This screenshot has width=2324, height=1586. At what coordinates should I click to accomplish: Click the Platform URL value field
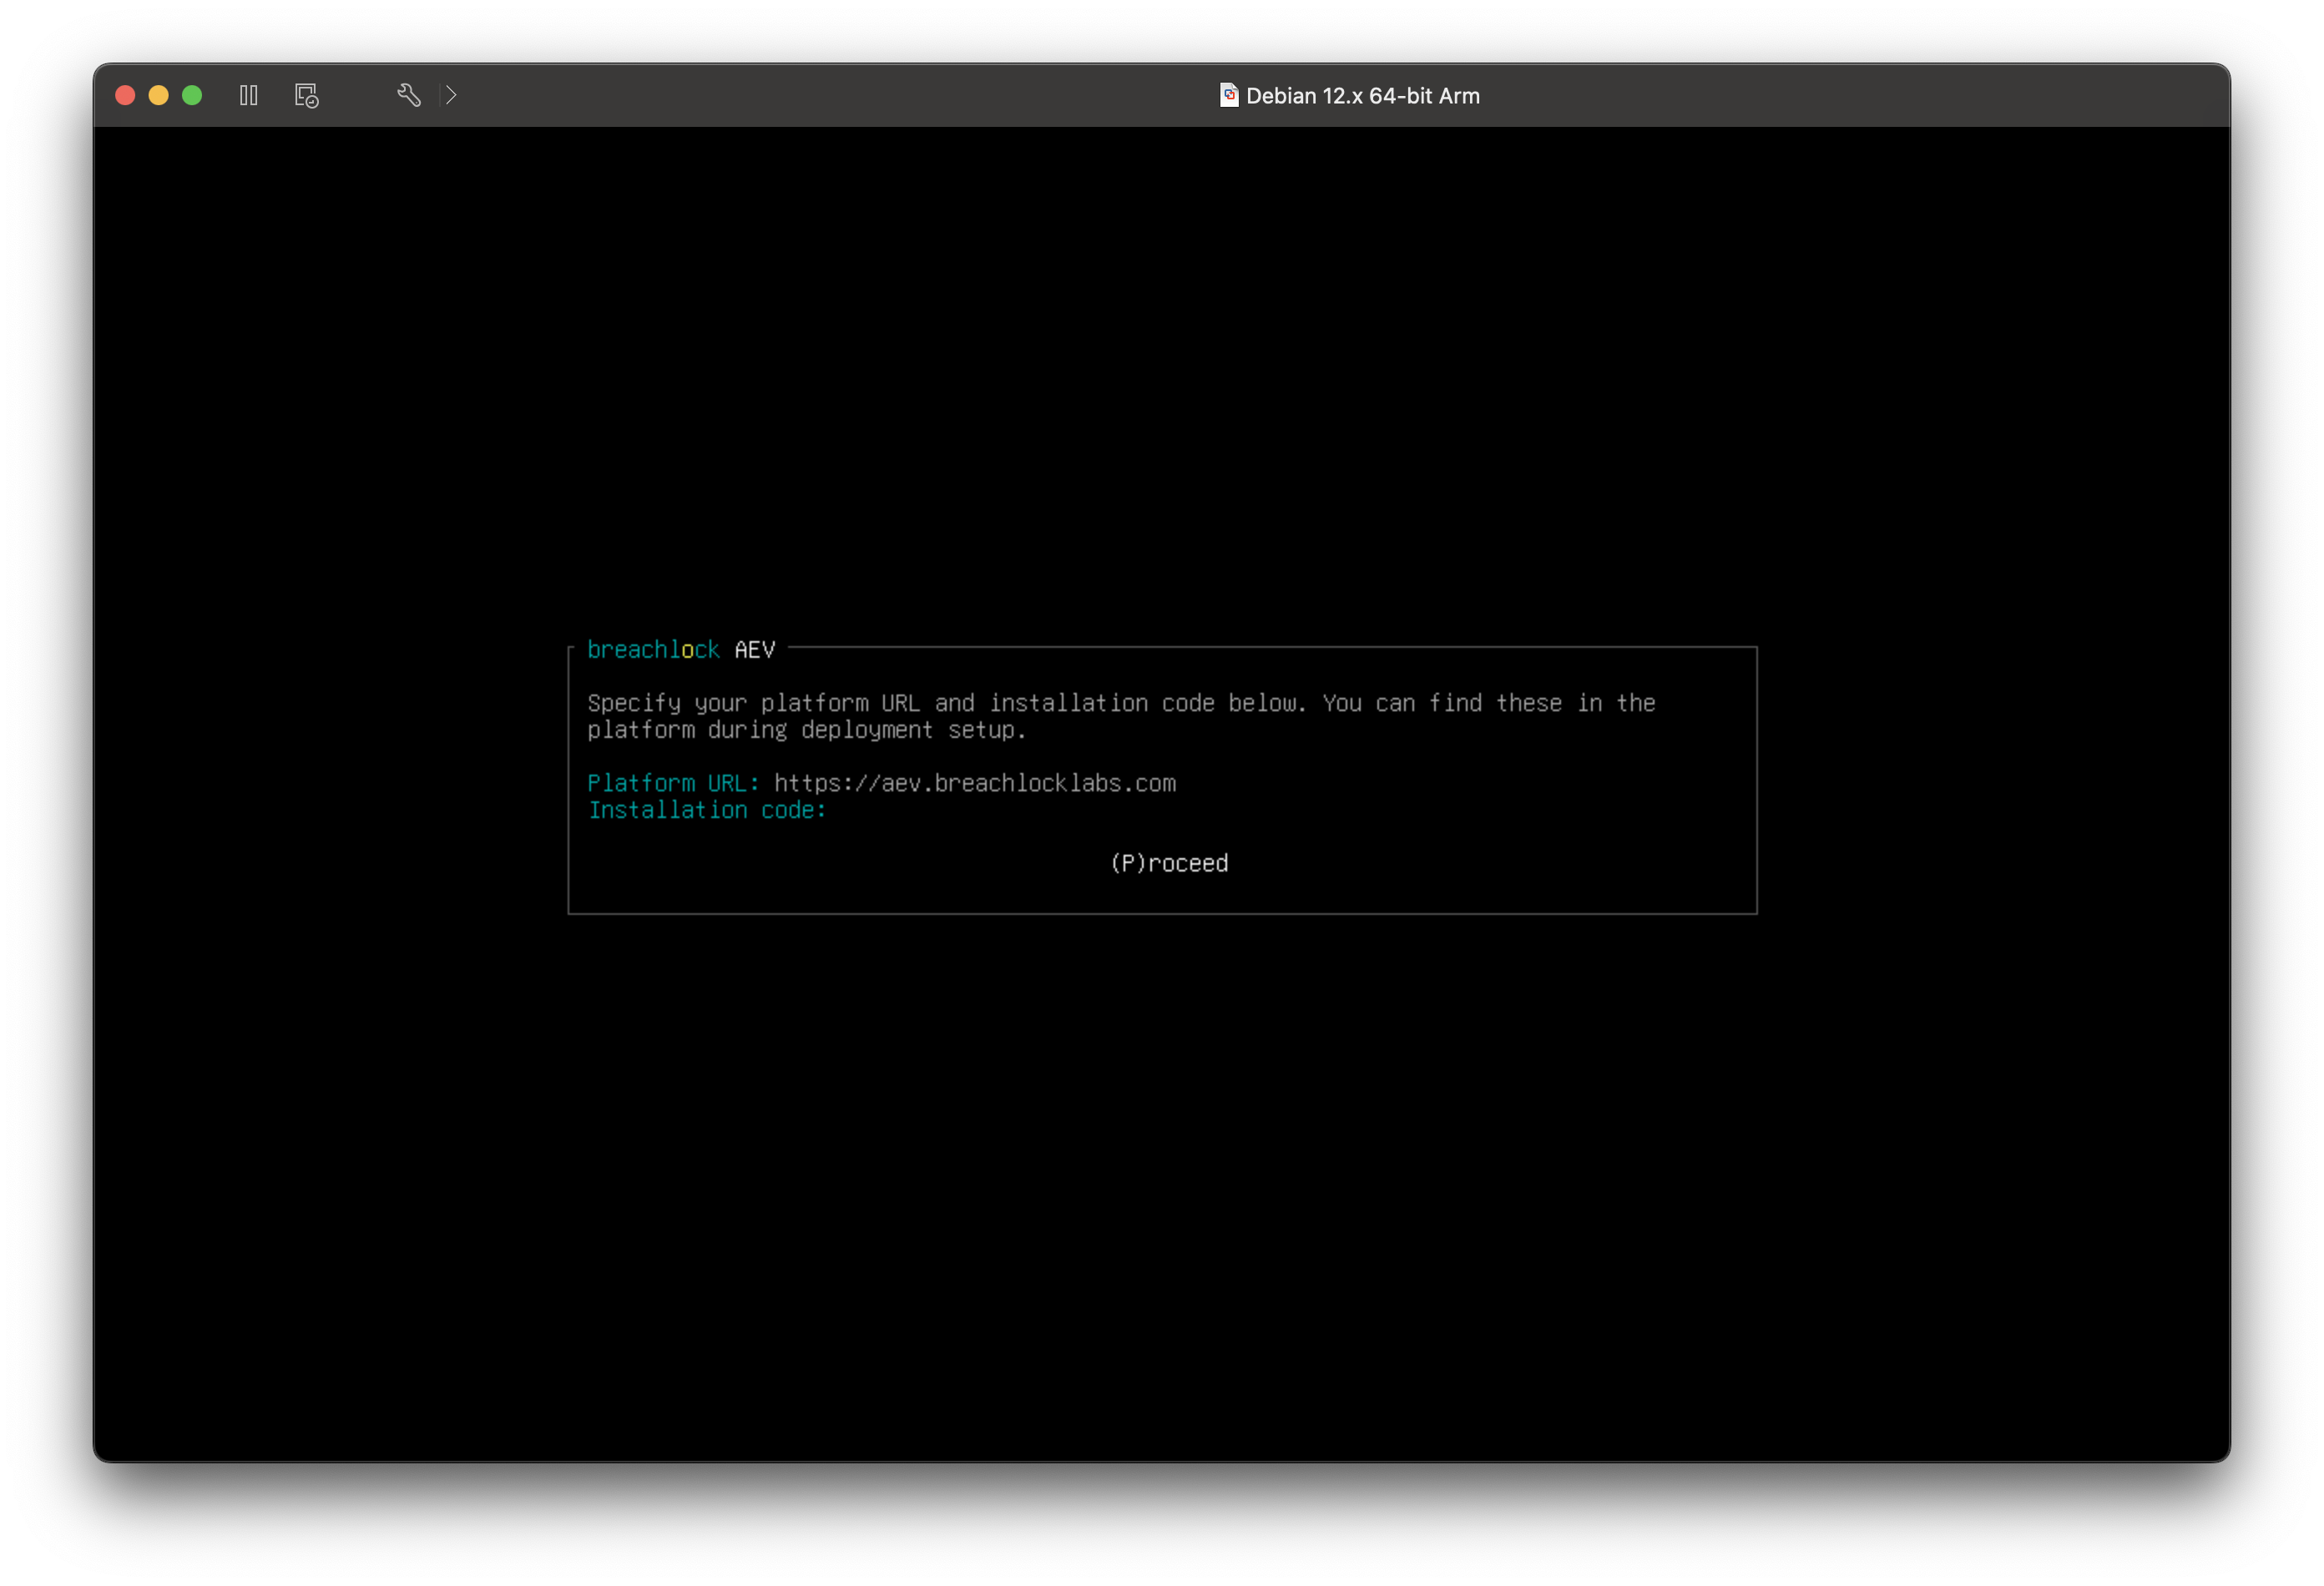point(975,783)
